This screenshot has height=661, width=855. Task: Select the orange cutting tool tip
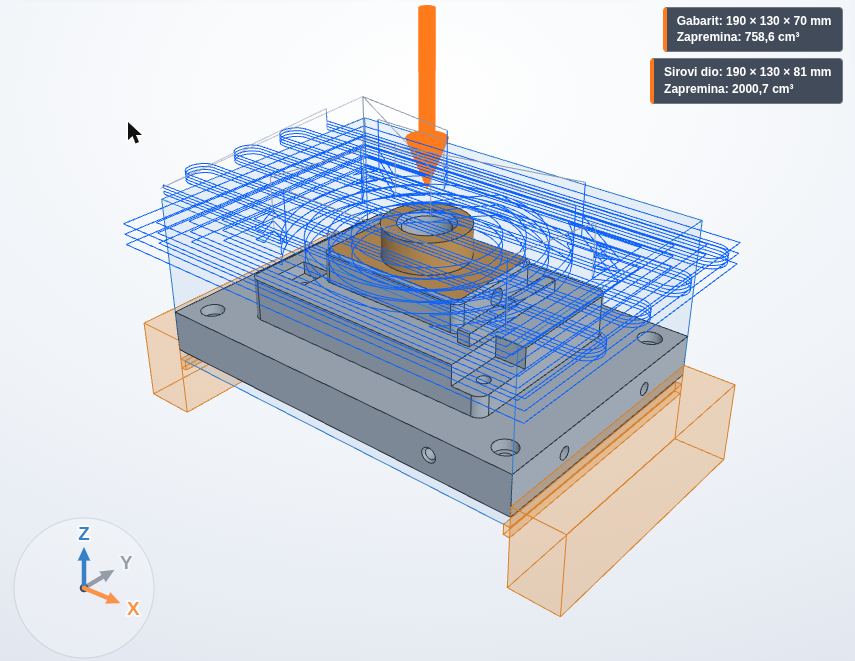[426, 157]
